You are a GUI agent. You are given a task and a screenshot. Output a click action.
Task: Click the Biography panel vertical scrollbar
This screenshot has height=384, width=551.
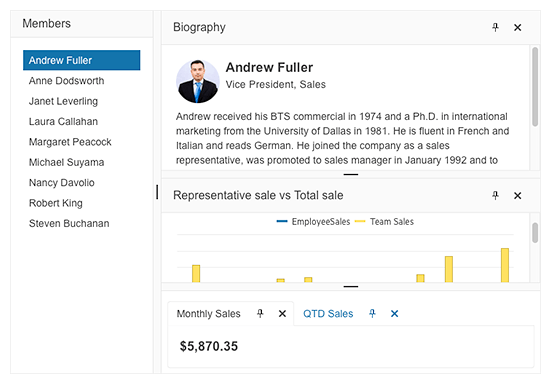[x=535, y=87]
